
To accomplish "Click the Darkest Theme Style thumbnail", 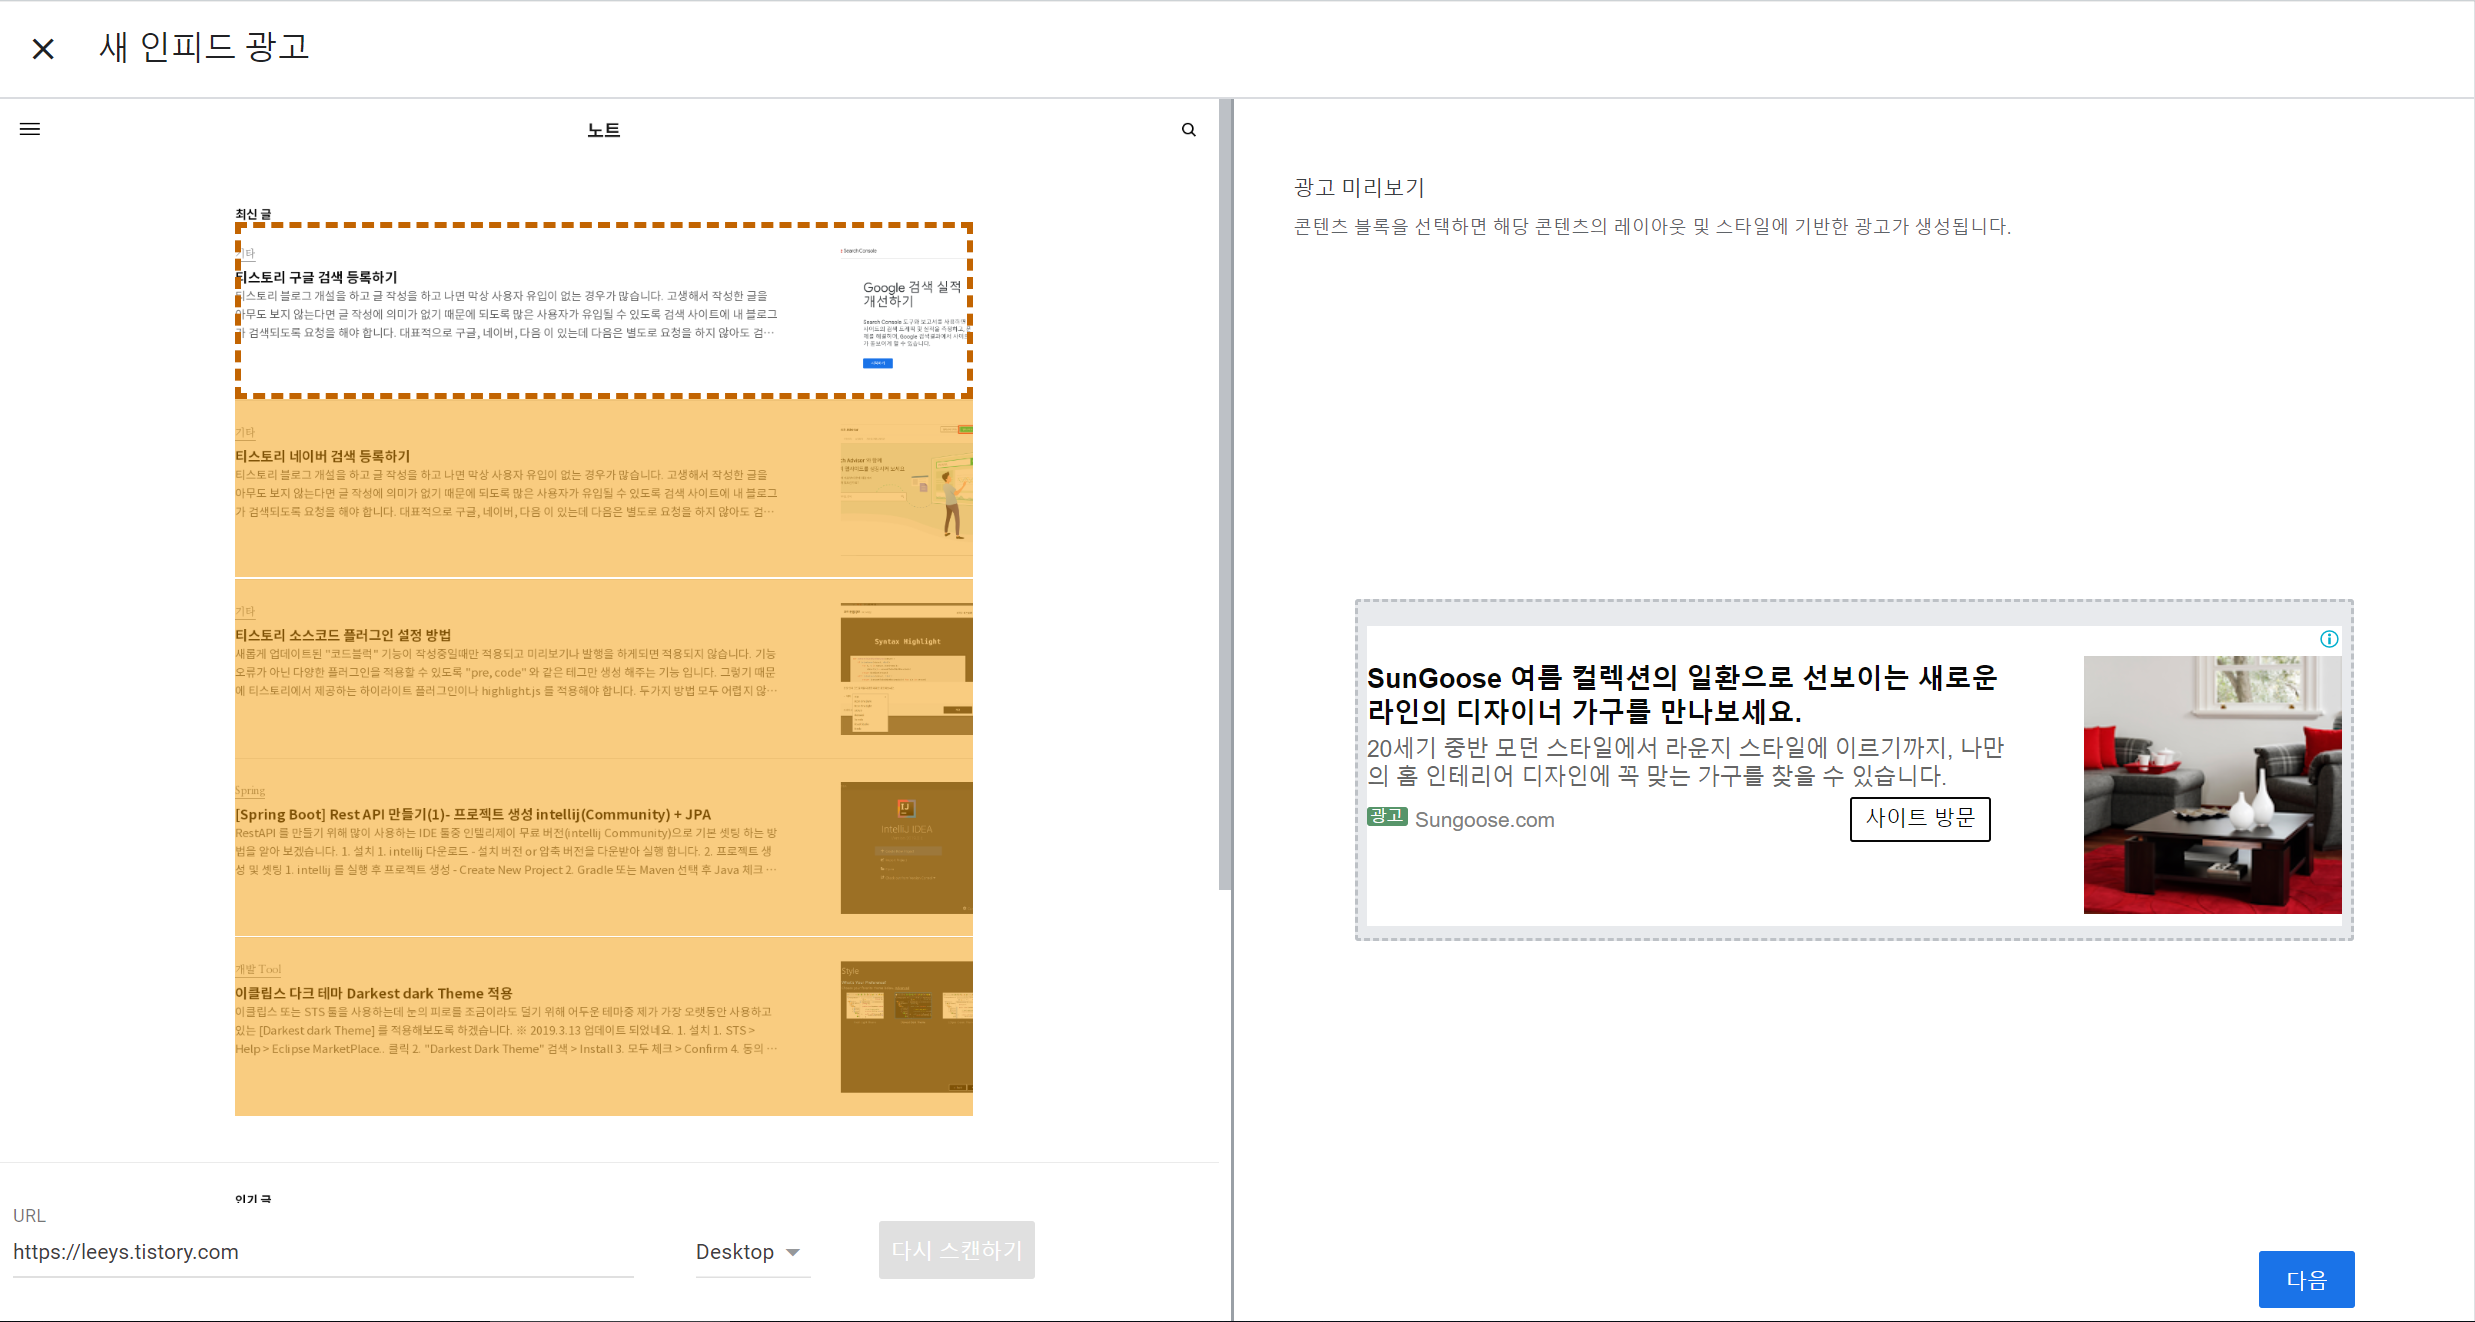I will [907, 1027].
